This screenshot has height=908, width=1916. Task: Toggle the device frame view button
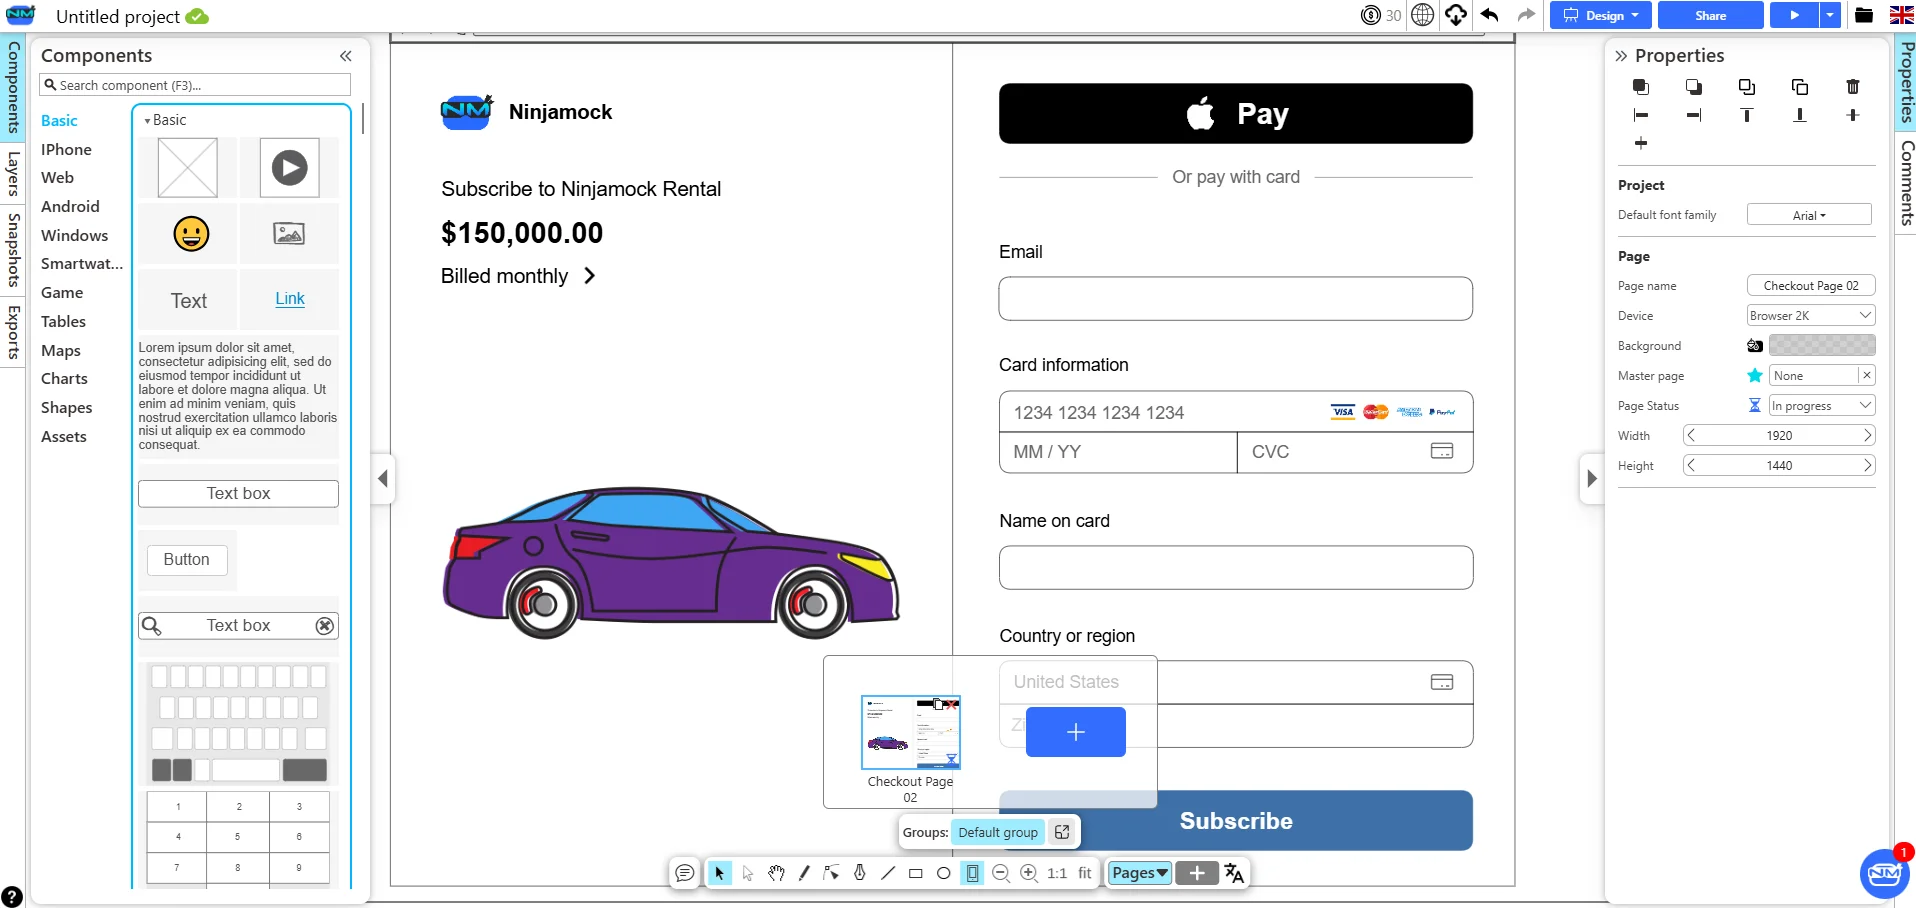tap(972, 873)
